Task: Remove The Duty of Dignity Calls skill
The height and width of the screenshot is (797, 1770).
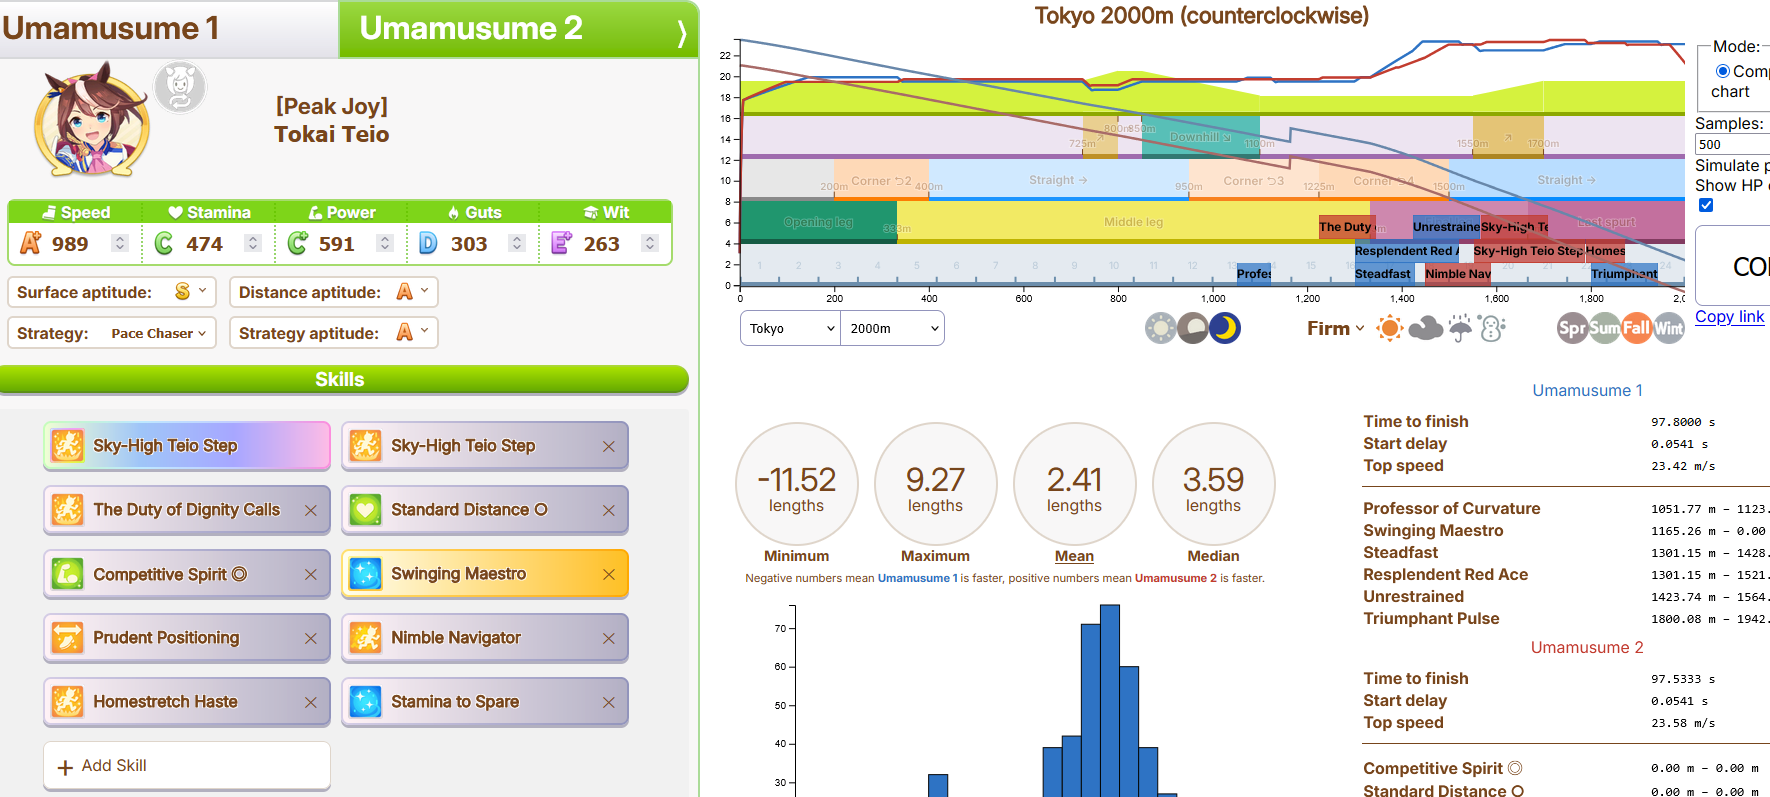Action: point(311,511)
